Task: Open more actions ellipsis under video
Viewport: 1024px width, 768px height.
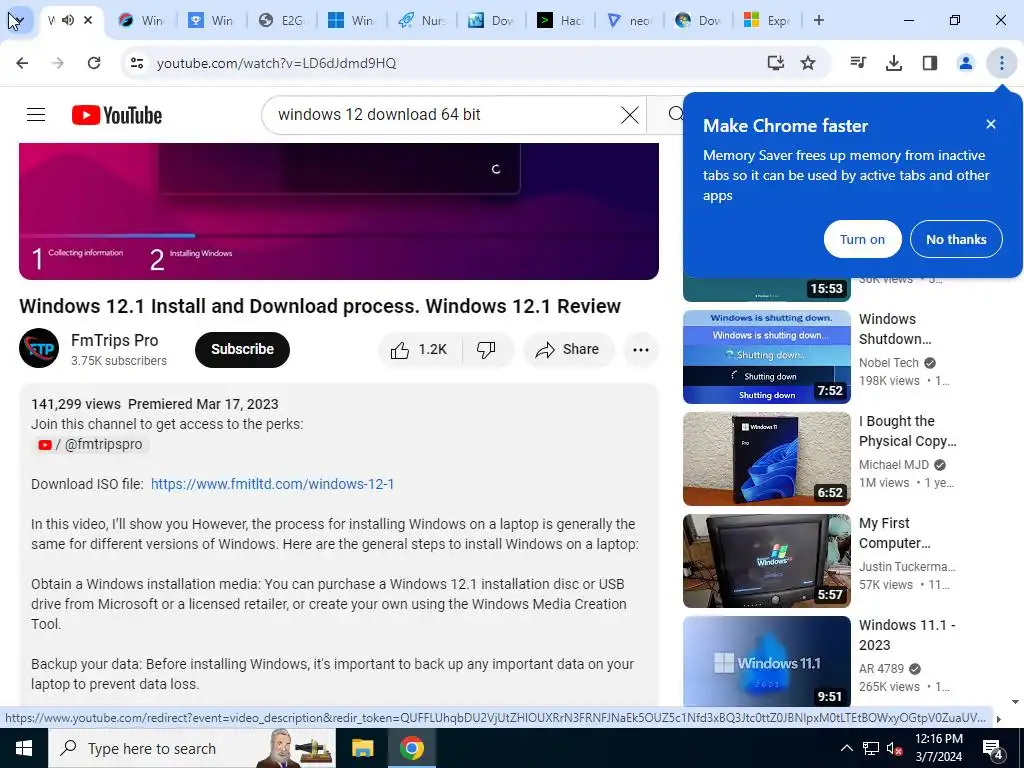Action: [x=641, y=349]
